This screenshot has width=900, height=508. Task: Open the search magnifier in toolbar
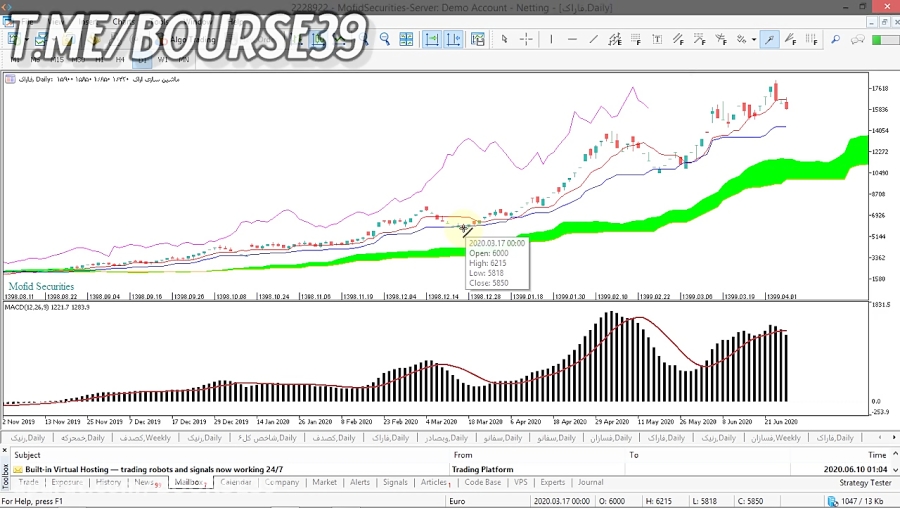pos(835,40)
